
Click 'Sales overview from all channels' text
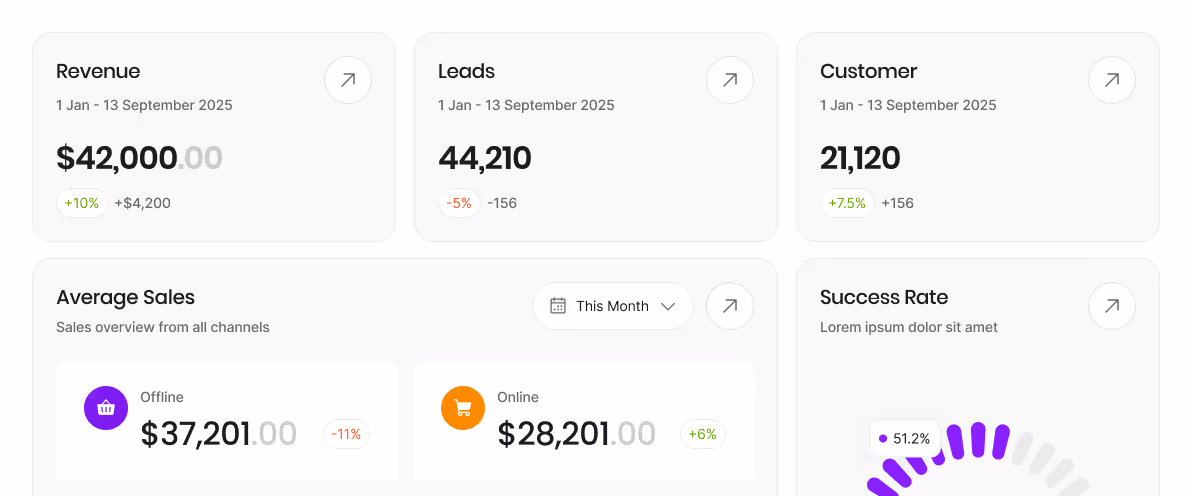coord(163,328)
